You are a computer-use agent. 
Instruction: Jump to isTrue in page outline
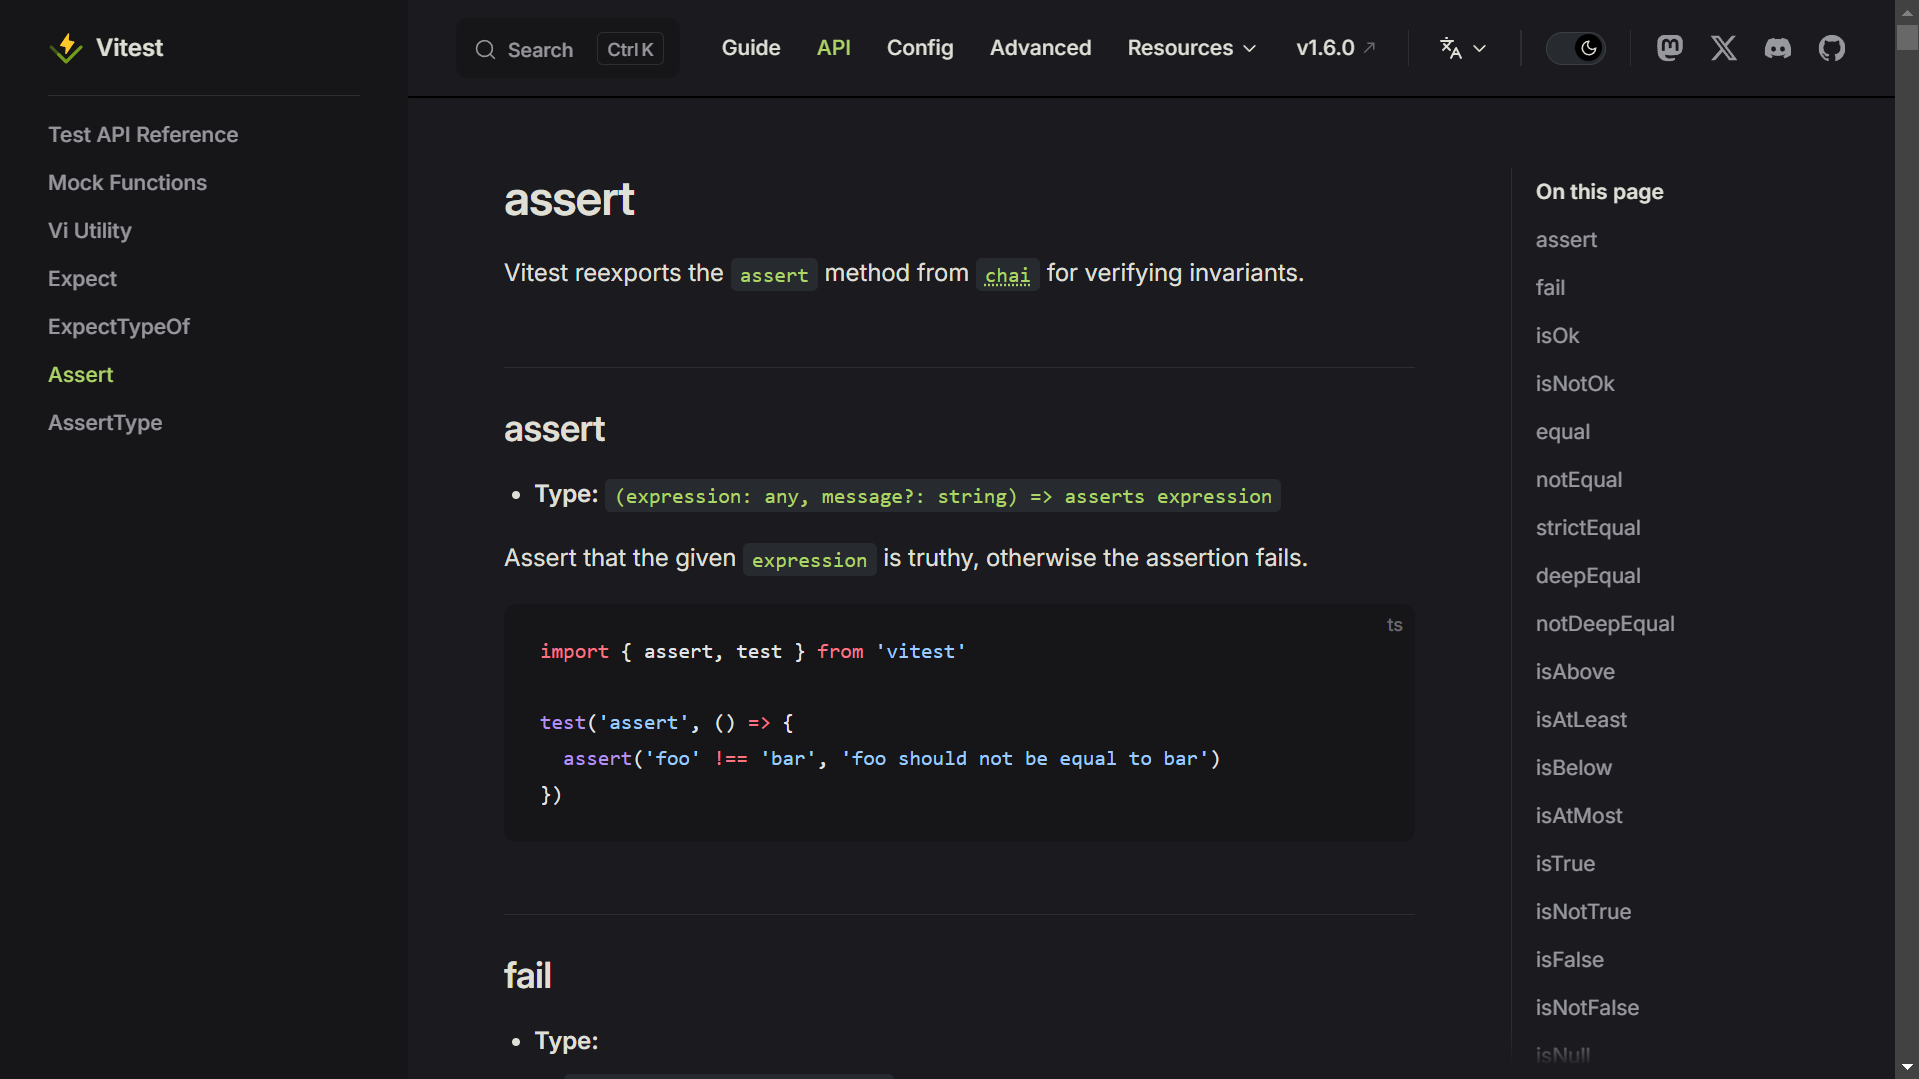(x=1565, y=863)
